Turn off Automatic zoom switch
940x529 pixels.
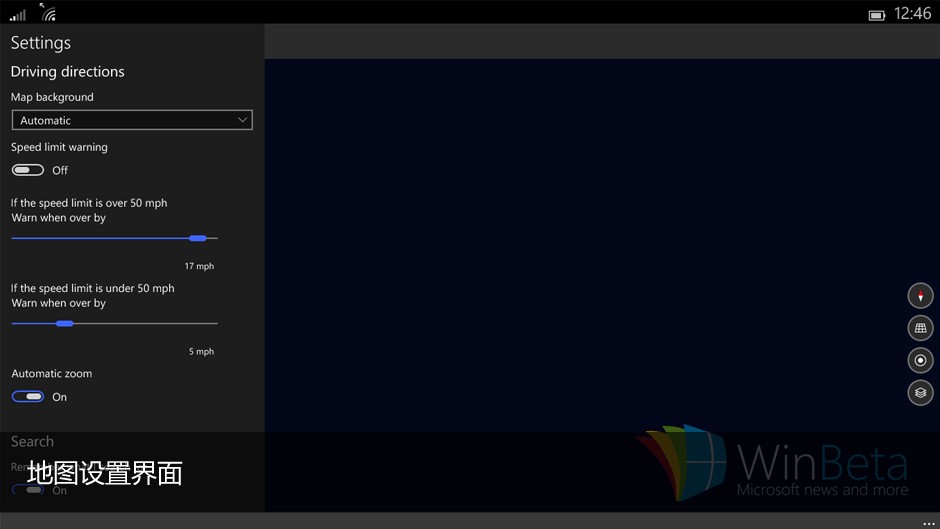[x=28, y=396]
